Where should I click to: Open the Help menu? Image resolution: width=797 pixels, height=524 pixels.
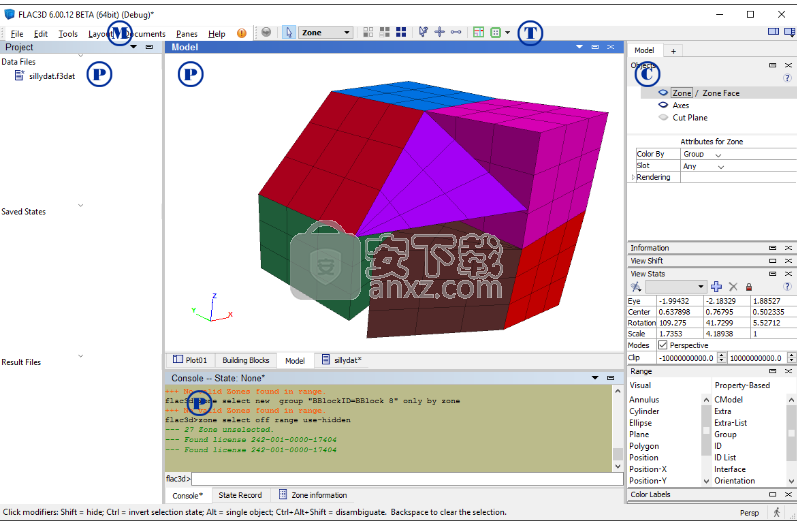tap(217, 34)
